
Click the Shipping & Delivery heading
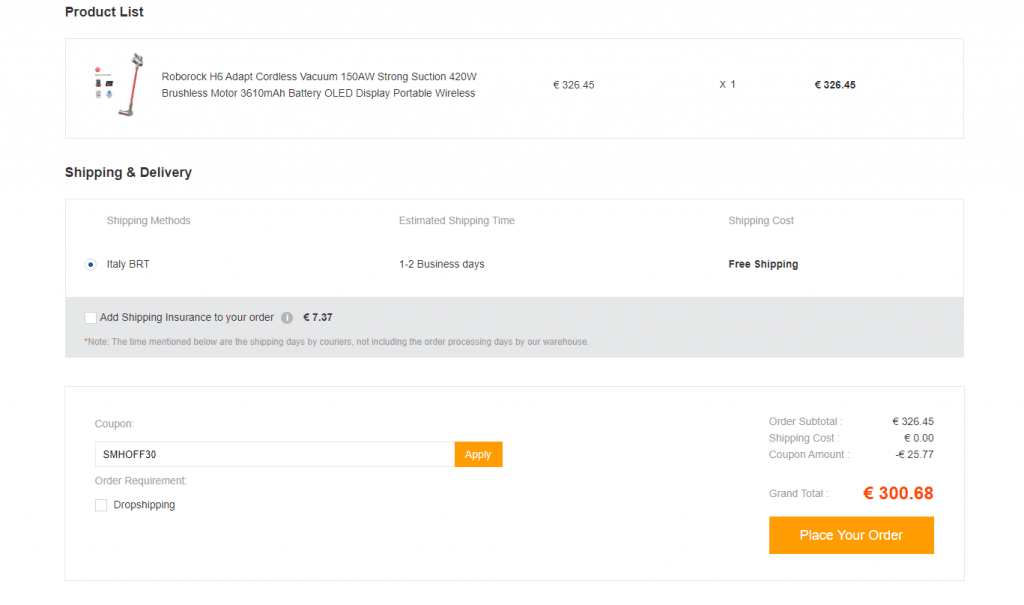point(128,172)
